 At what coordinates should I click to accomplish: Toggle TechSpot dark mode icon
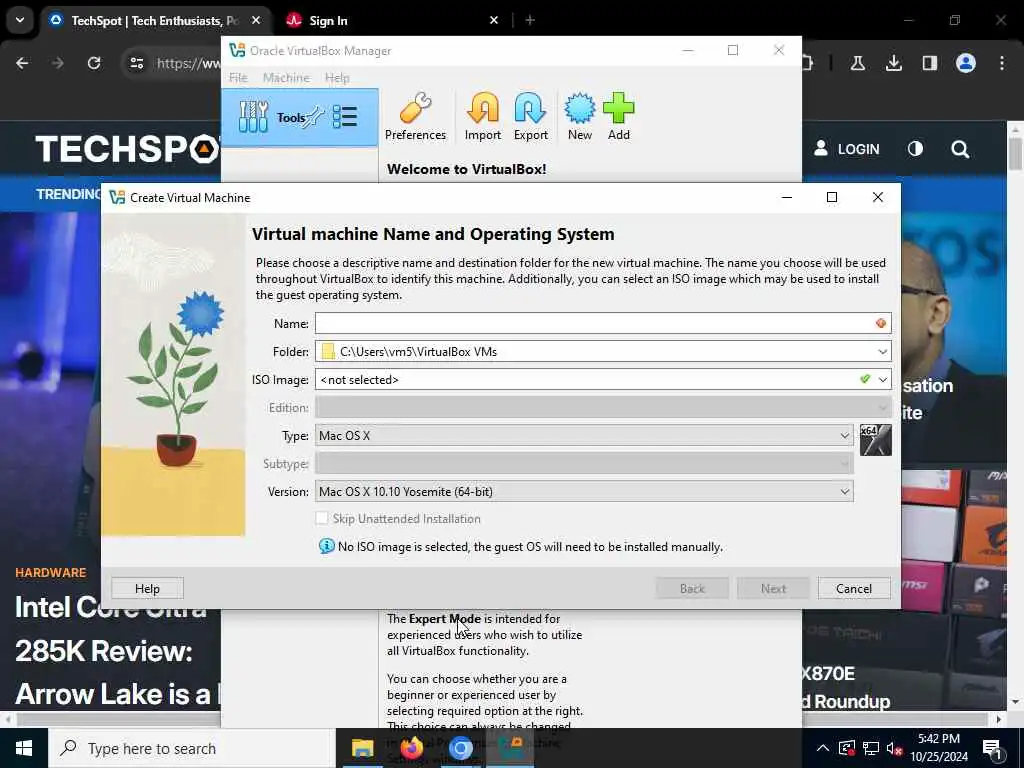(x=915, y=149)
